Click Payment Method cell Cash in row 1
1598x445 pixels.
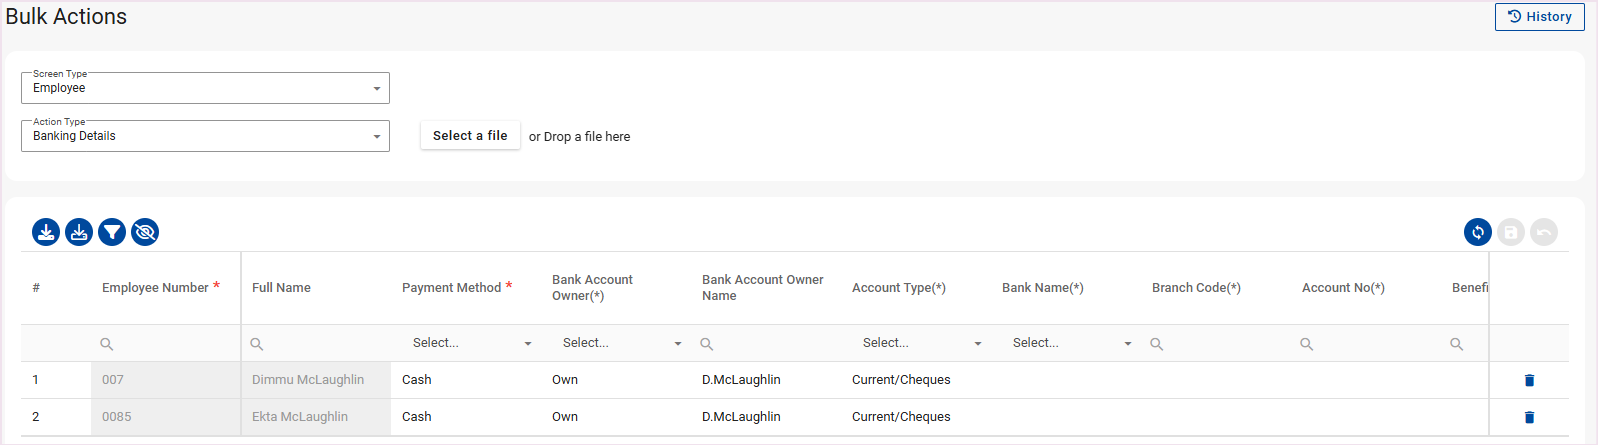click(x=417, y=380)
